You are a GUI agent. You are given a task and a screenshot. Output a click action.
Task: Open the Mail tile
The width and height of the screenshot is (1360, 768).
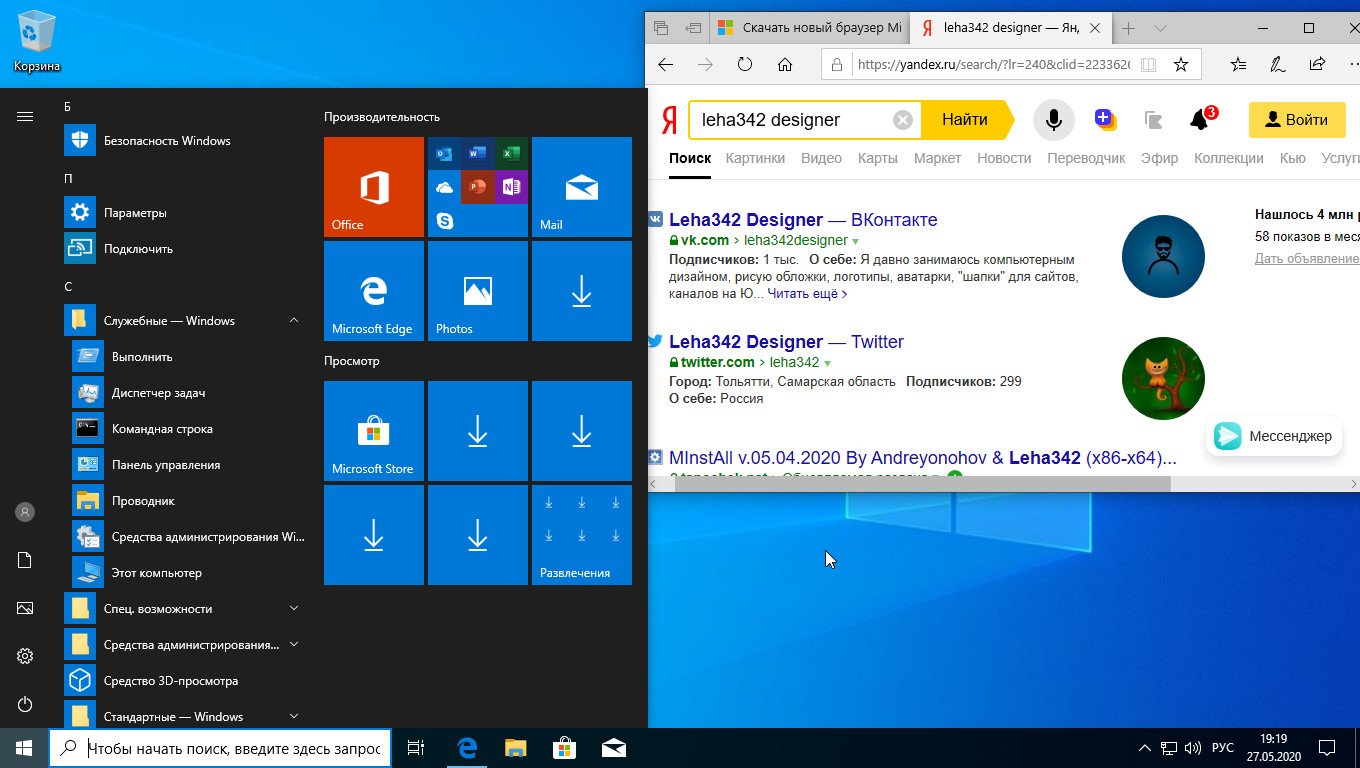[x=582, y=187]
